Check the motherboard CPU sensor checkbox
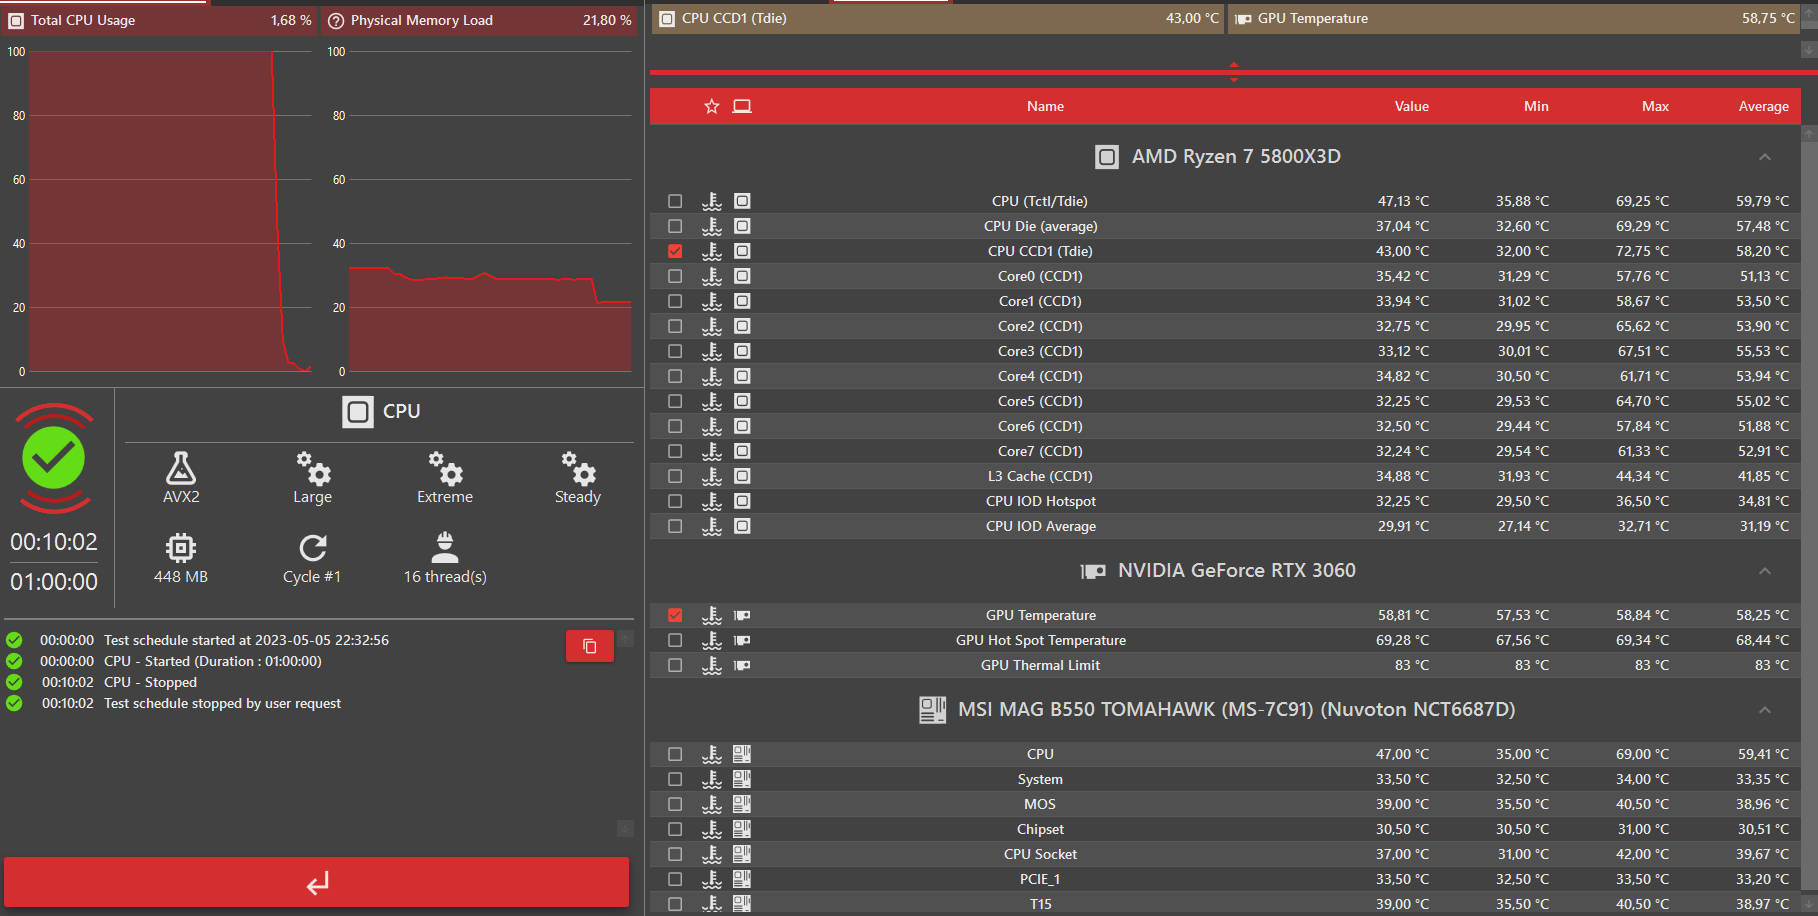The image size is (1818, 916). pyautogui.click(x=675, y=754)
